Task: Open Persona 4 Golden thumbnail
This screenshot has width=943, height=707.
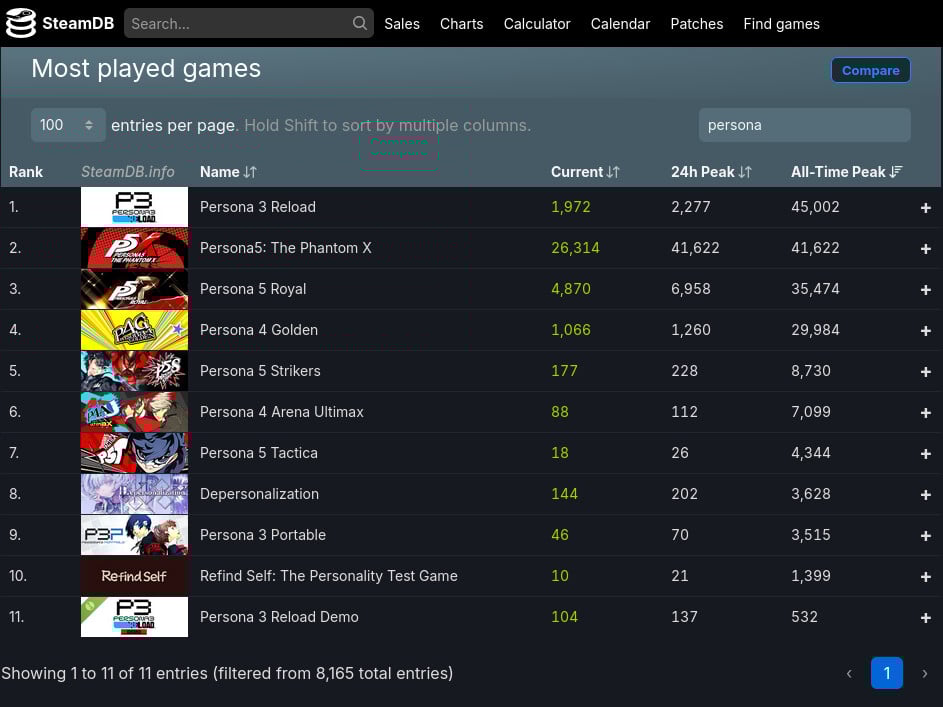Action: (134, 329)
